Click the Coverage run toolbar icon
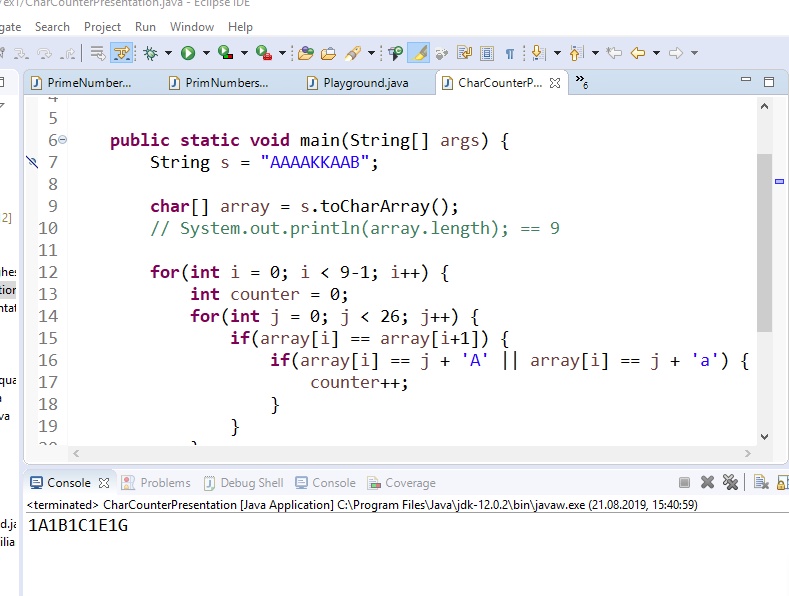Screen dimensions: 789x596 click(x=225, y=53)
